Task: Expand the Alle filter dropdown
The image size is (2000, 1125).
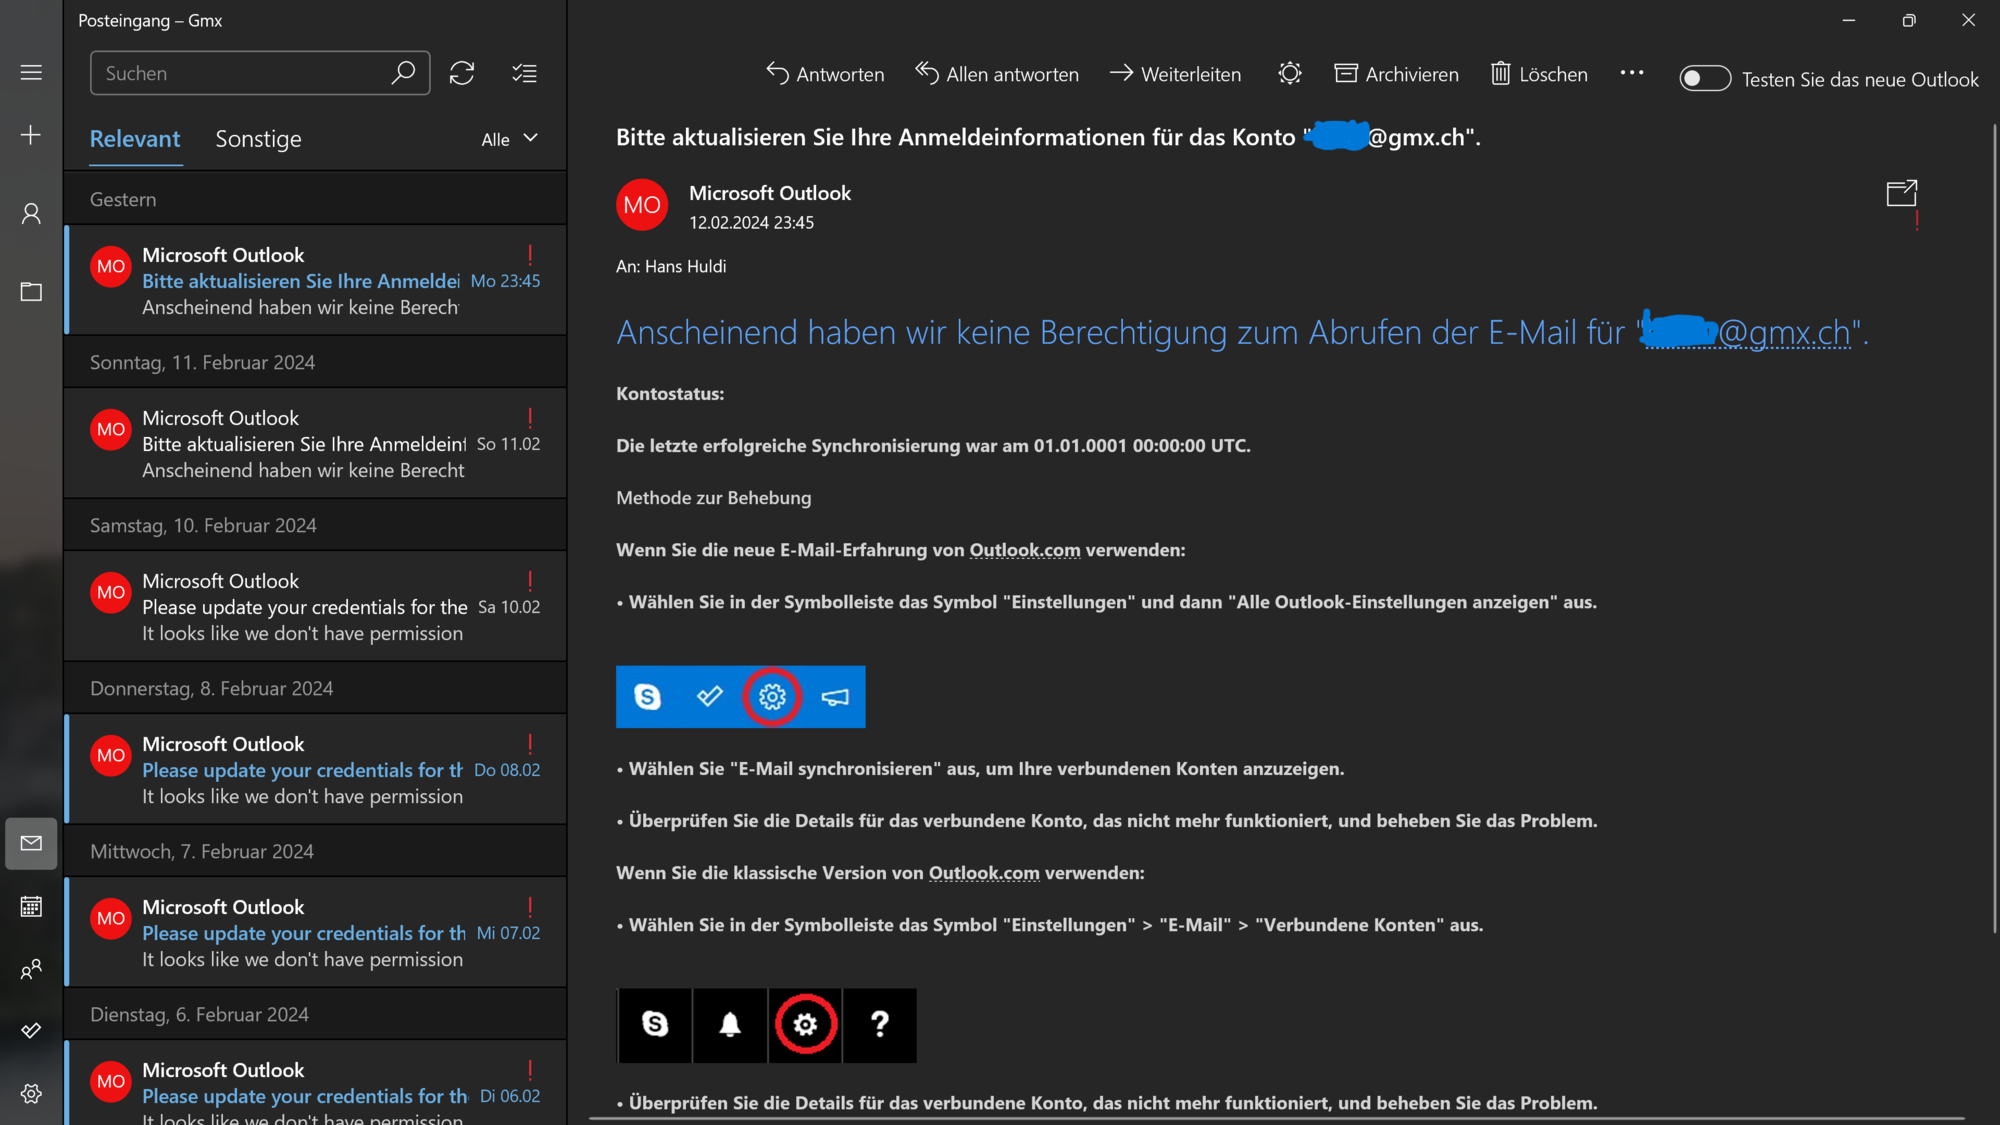Action: point(510,139)
